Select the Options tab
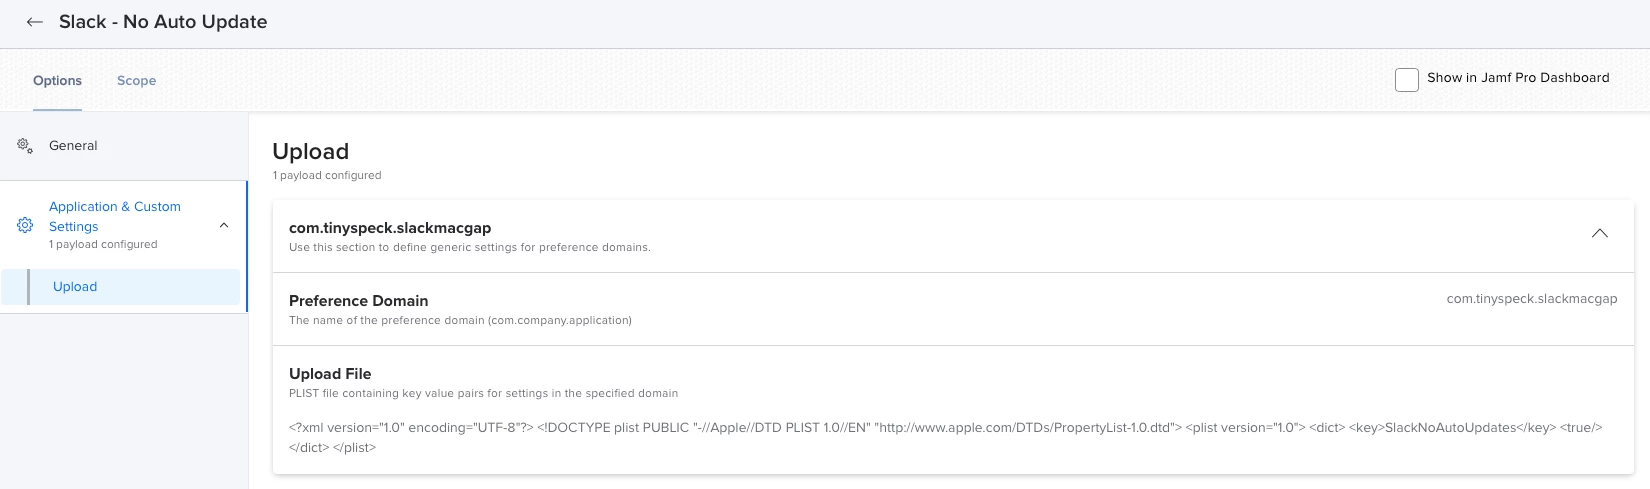1650x489 pixels. 57,81
